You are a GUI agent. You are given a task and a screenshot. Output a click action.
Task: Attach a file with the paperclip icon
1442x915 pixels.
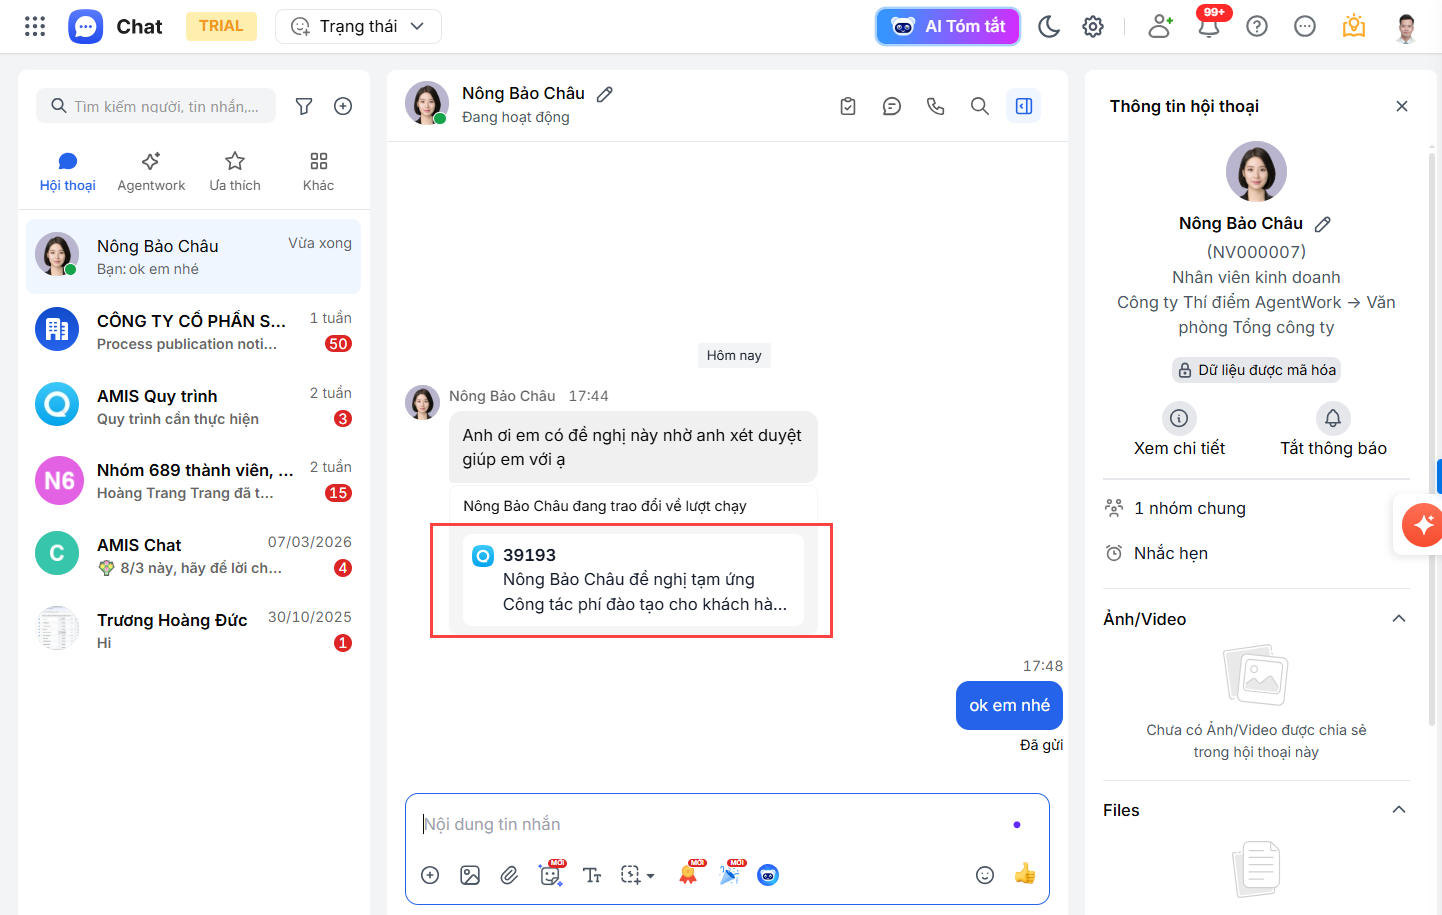tap(510, 875)
